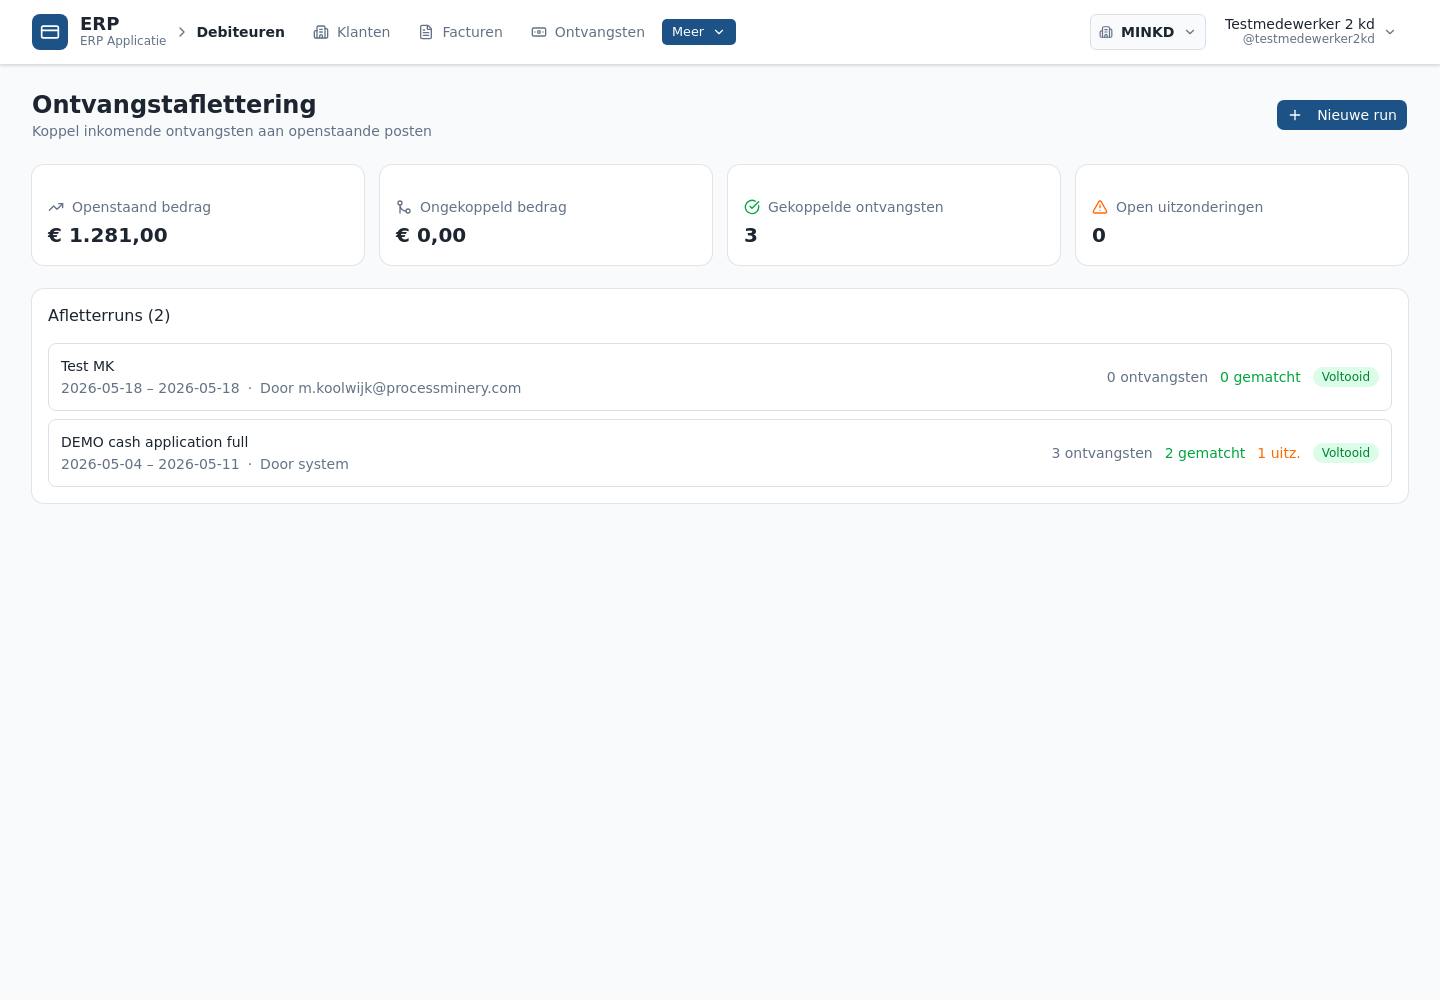Click the ERP Applicatie title text
Viewport: 1440px width, 1000px height.
pos(123,41)
